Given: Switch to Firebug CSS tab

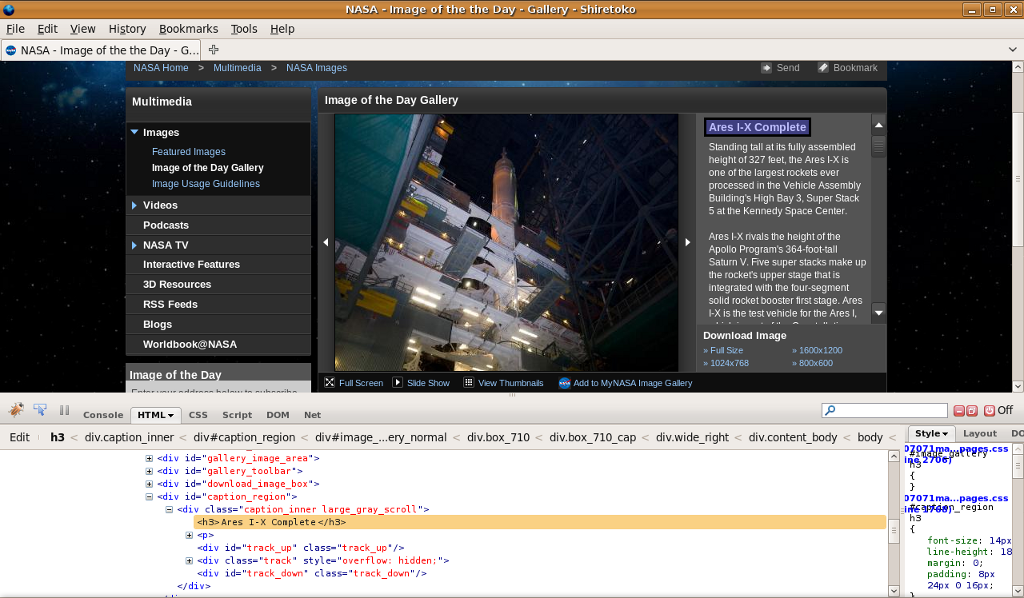Looking at the screenshot, I should [198, 415].
